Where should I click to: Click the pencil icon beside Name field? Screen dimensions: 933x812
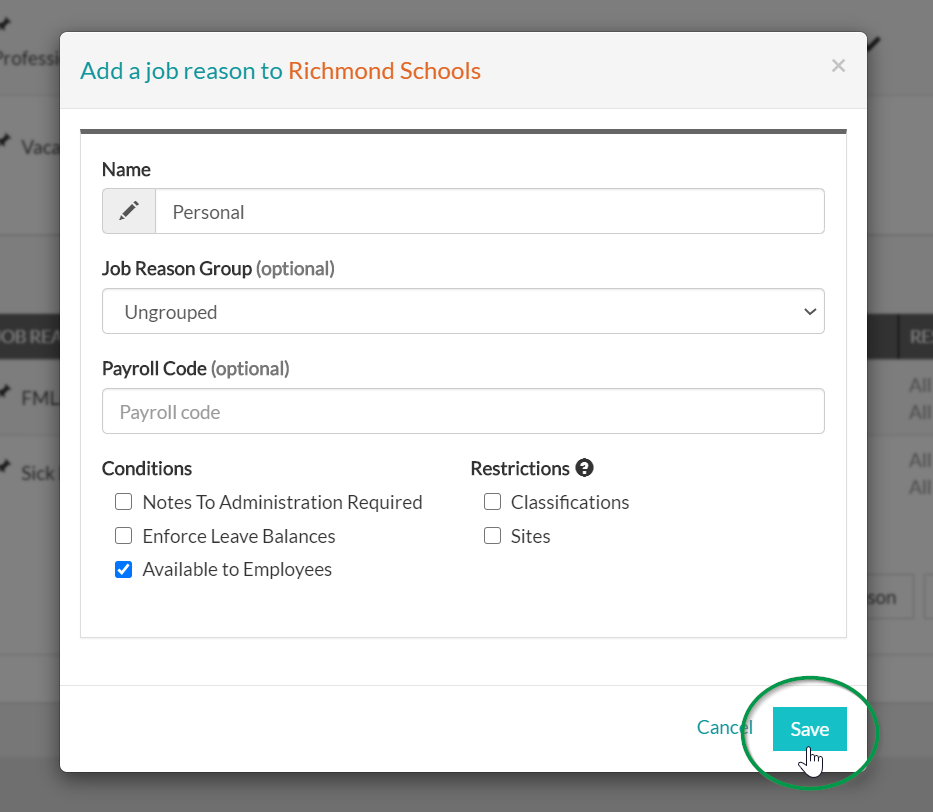(x=129, y=211)
